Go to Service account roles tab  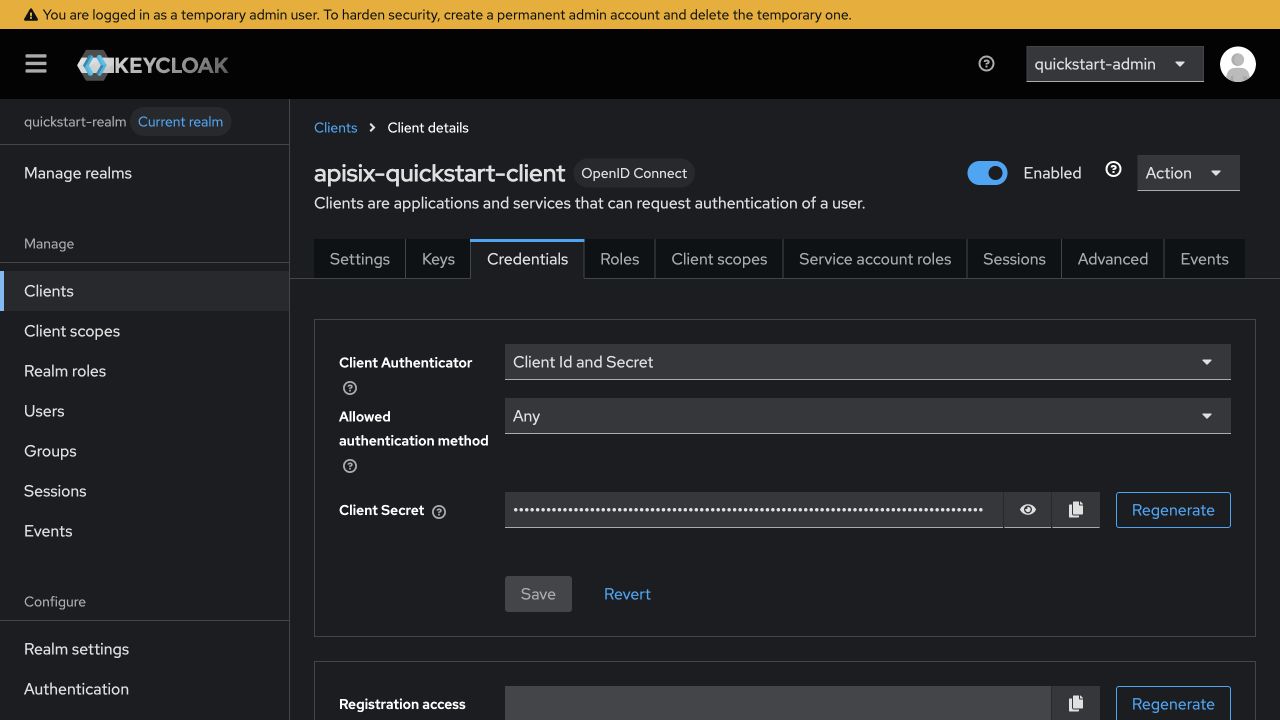[875, 259]
